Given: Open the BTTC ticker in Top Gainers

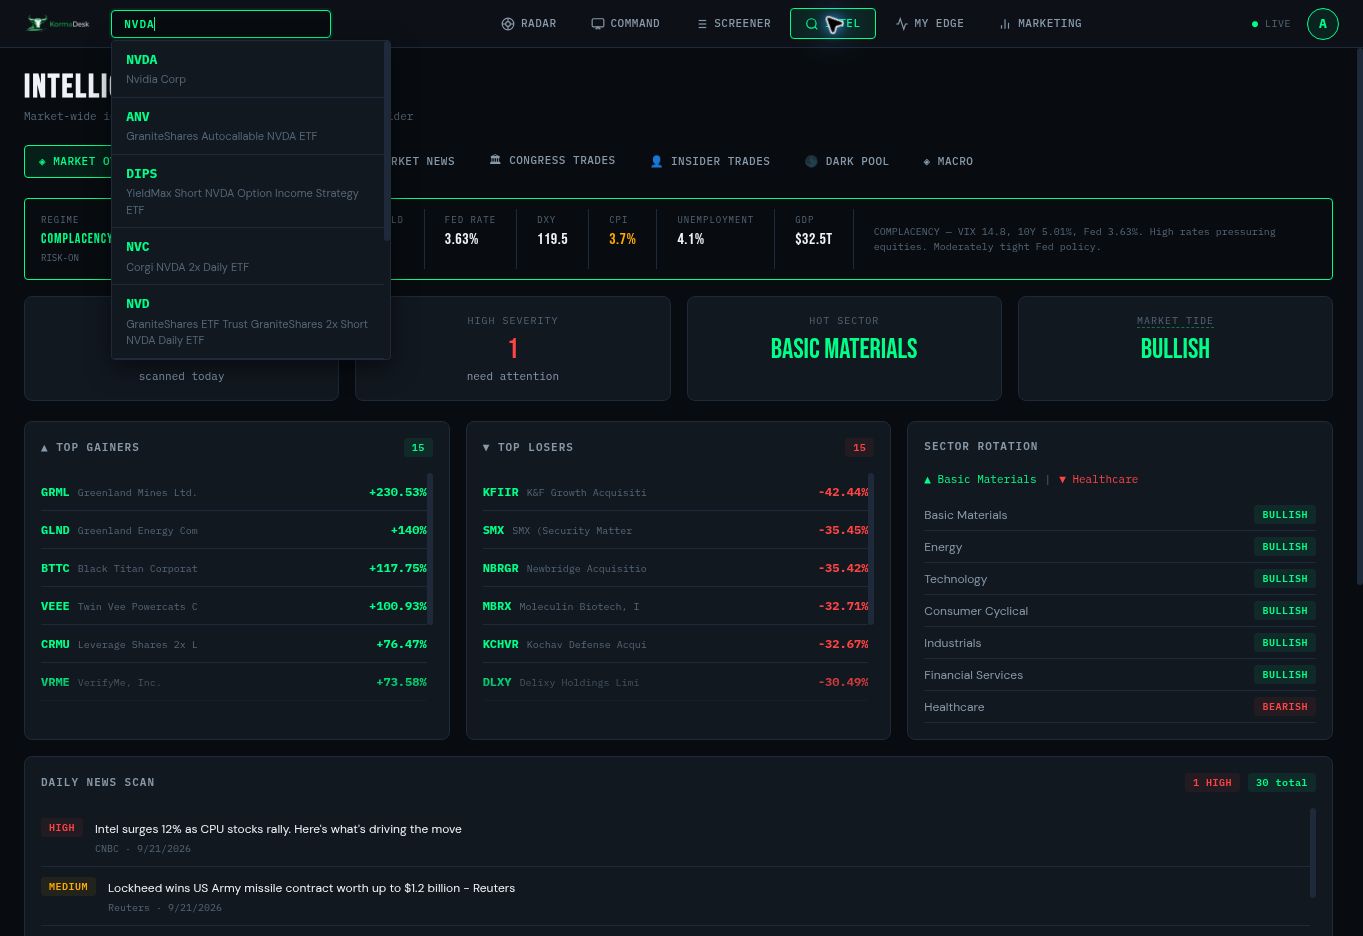Looking at the screenshot, I should click(x=55, y=568).
